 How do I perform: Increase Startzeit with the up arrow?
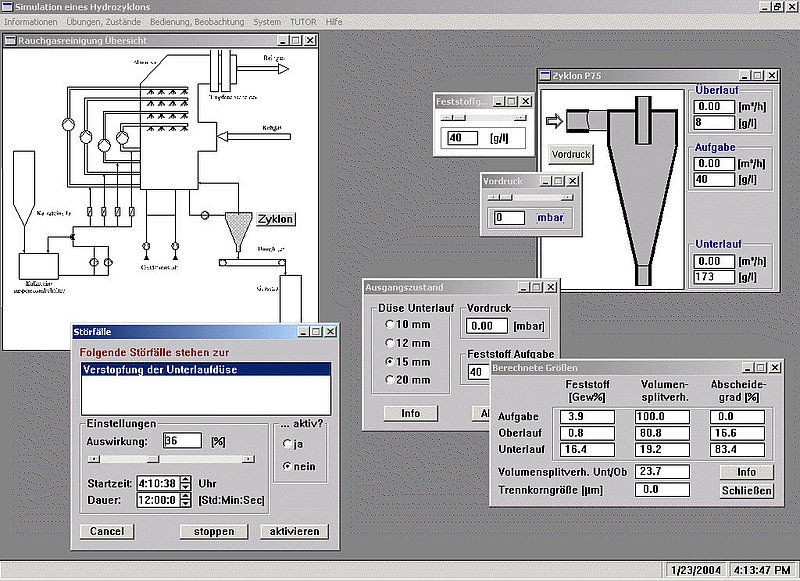[x=186, y=479]
